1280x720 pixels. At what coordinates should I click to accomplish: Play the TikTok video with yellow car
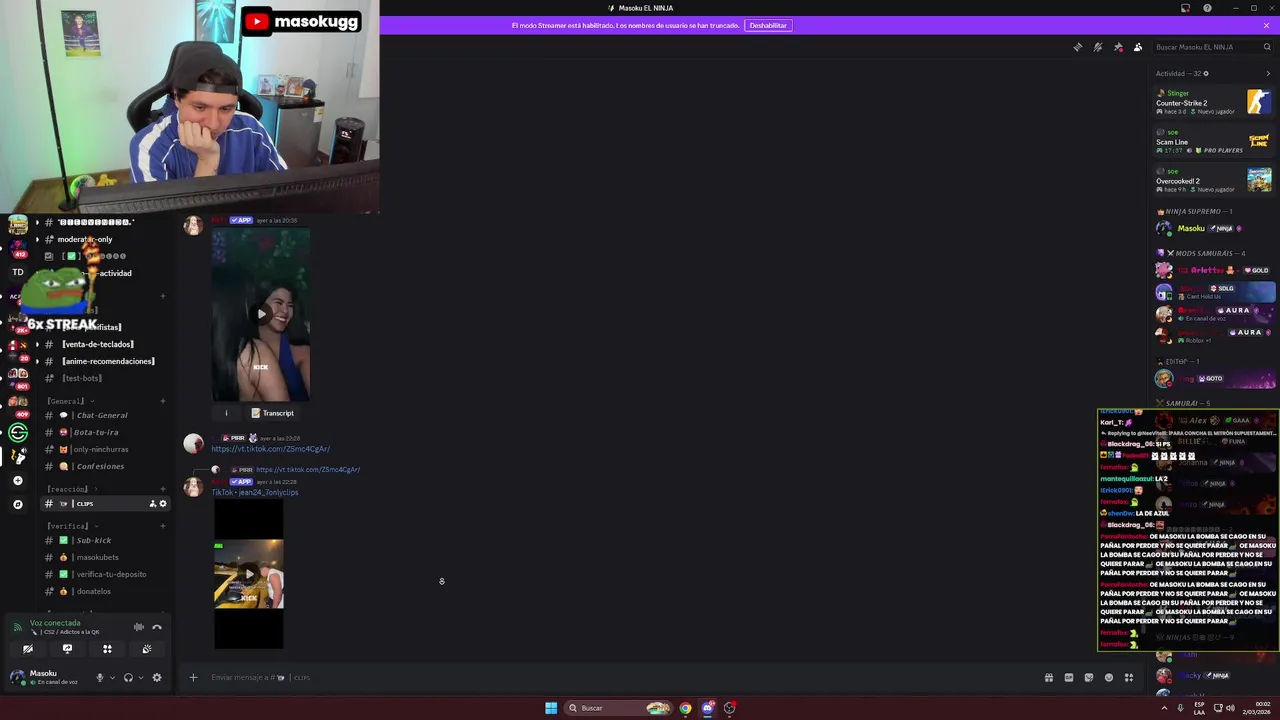[x=249, y=574]
